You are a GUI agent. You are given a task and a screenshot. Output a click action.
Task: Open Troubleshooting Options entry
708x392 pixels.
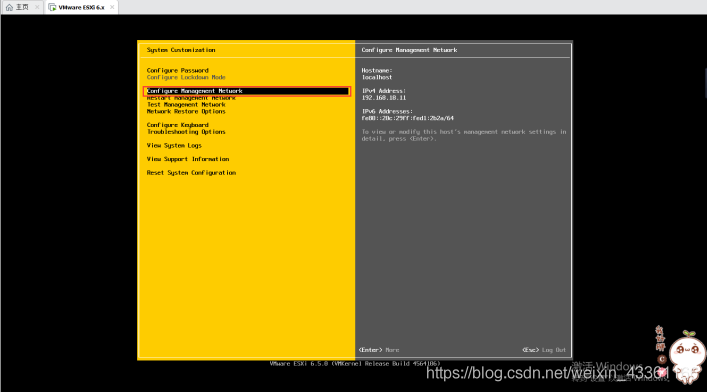(x=186, y=132)
